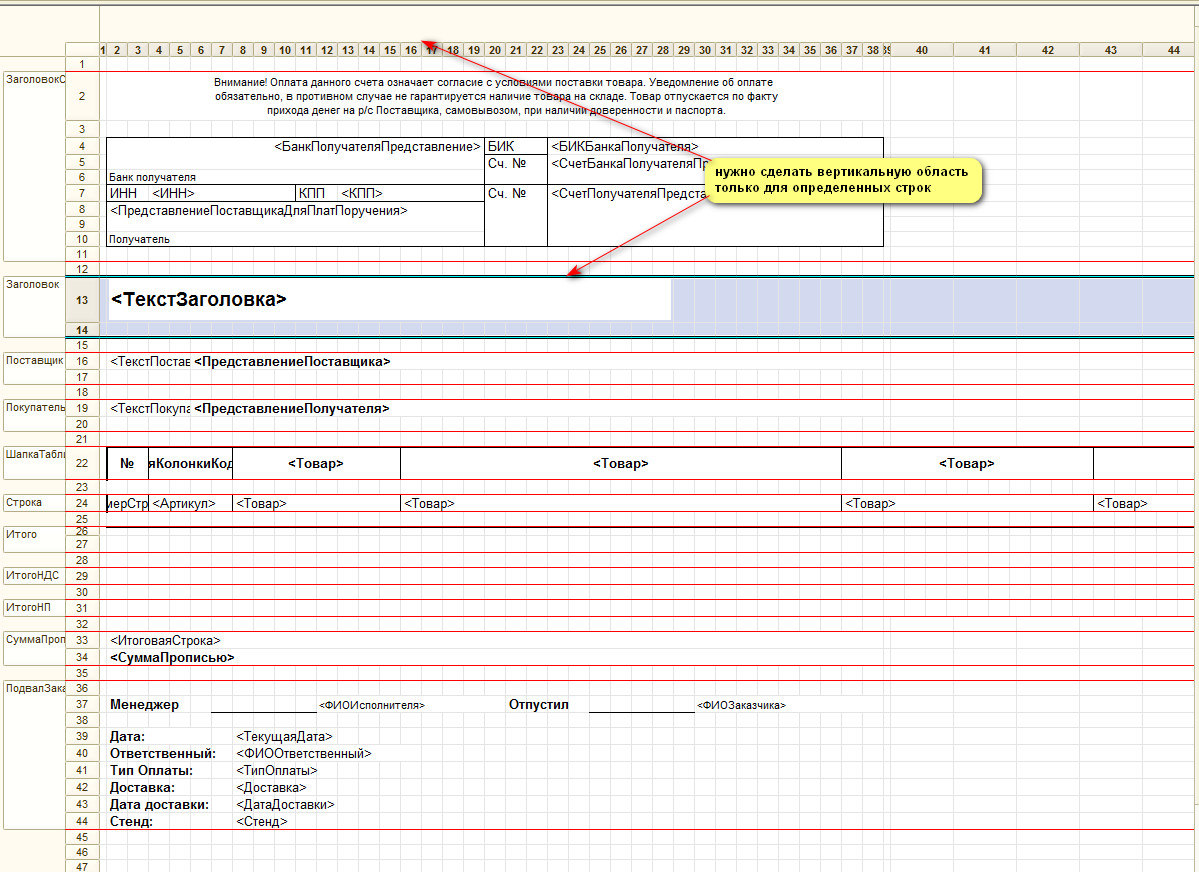Click the <ПредставлениеПоставщика> cell

point(292,362)
